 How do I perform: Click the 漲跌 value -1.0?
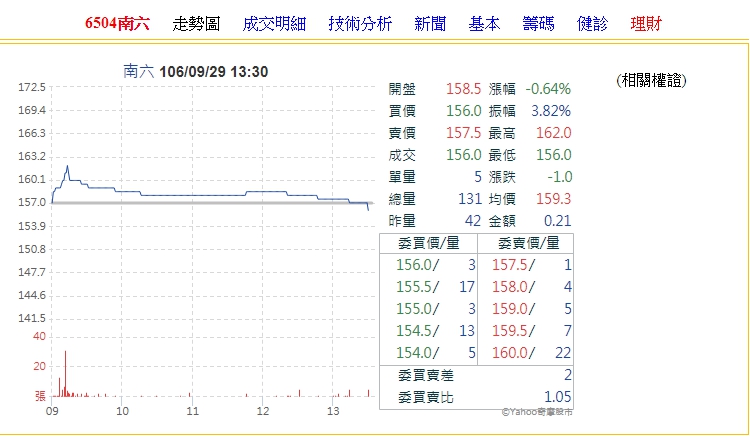(560, 177)
